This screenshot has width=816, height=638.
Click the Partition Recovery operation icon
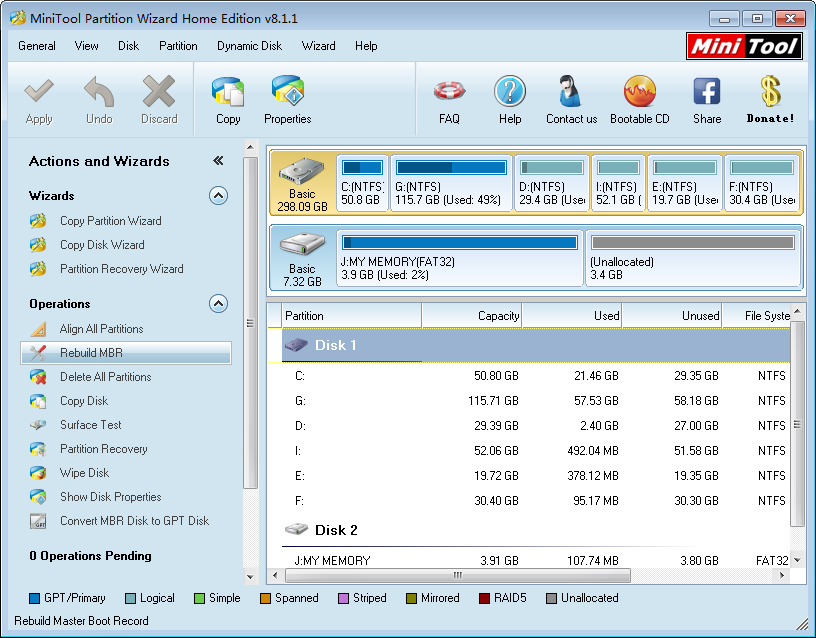tap(38, 449)
